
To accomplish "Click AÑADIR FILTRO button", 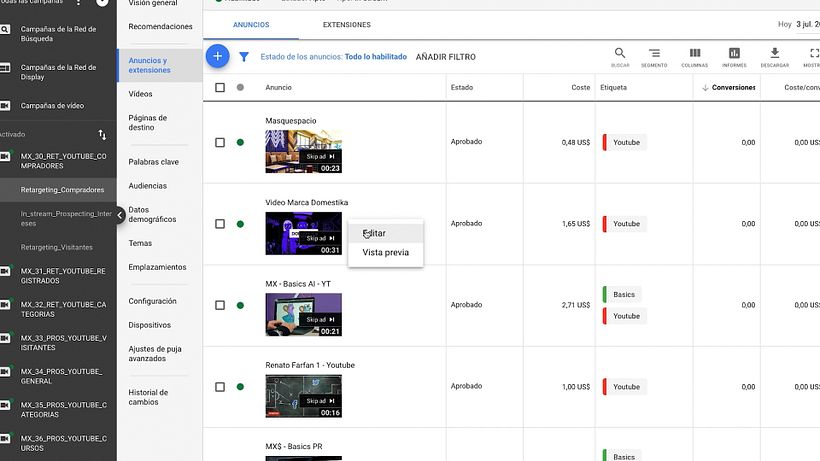I will pyautogui.click(x=446, y=57).
